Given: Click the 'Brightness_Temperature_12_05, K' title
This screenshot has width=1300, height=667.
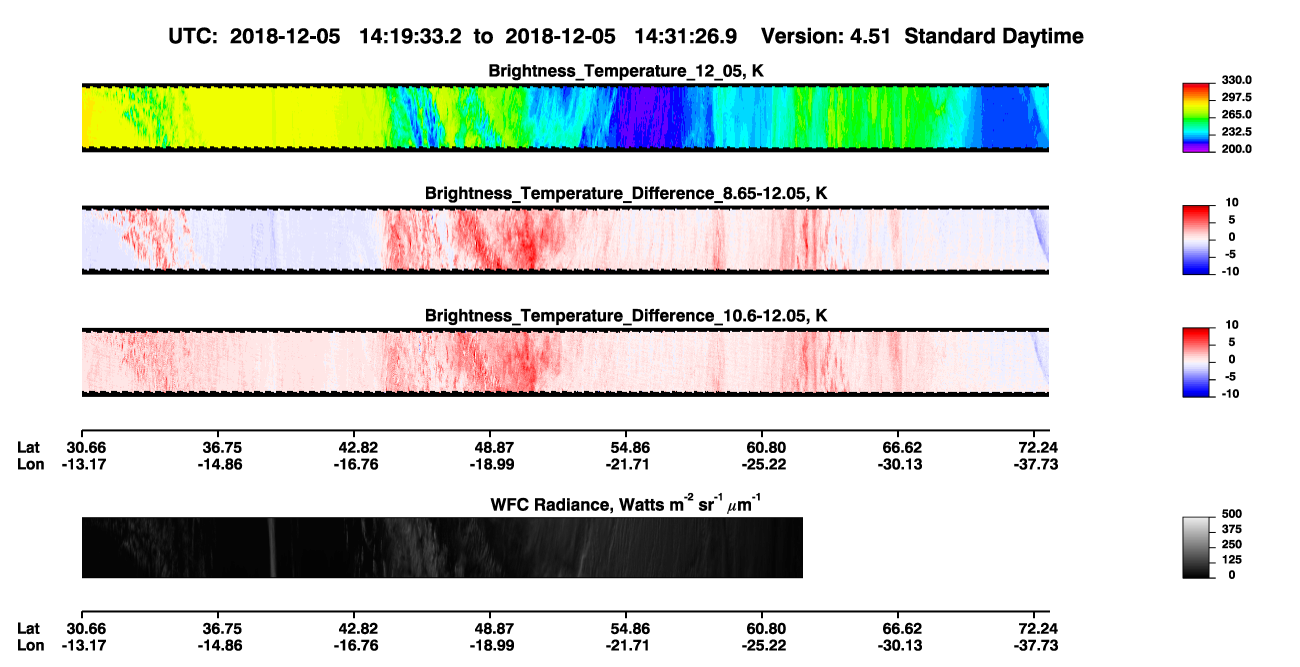Looking at the screenshot, I should pos(626,71).
